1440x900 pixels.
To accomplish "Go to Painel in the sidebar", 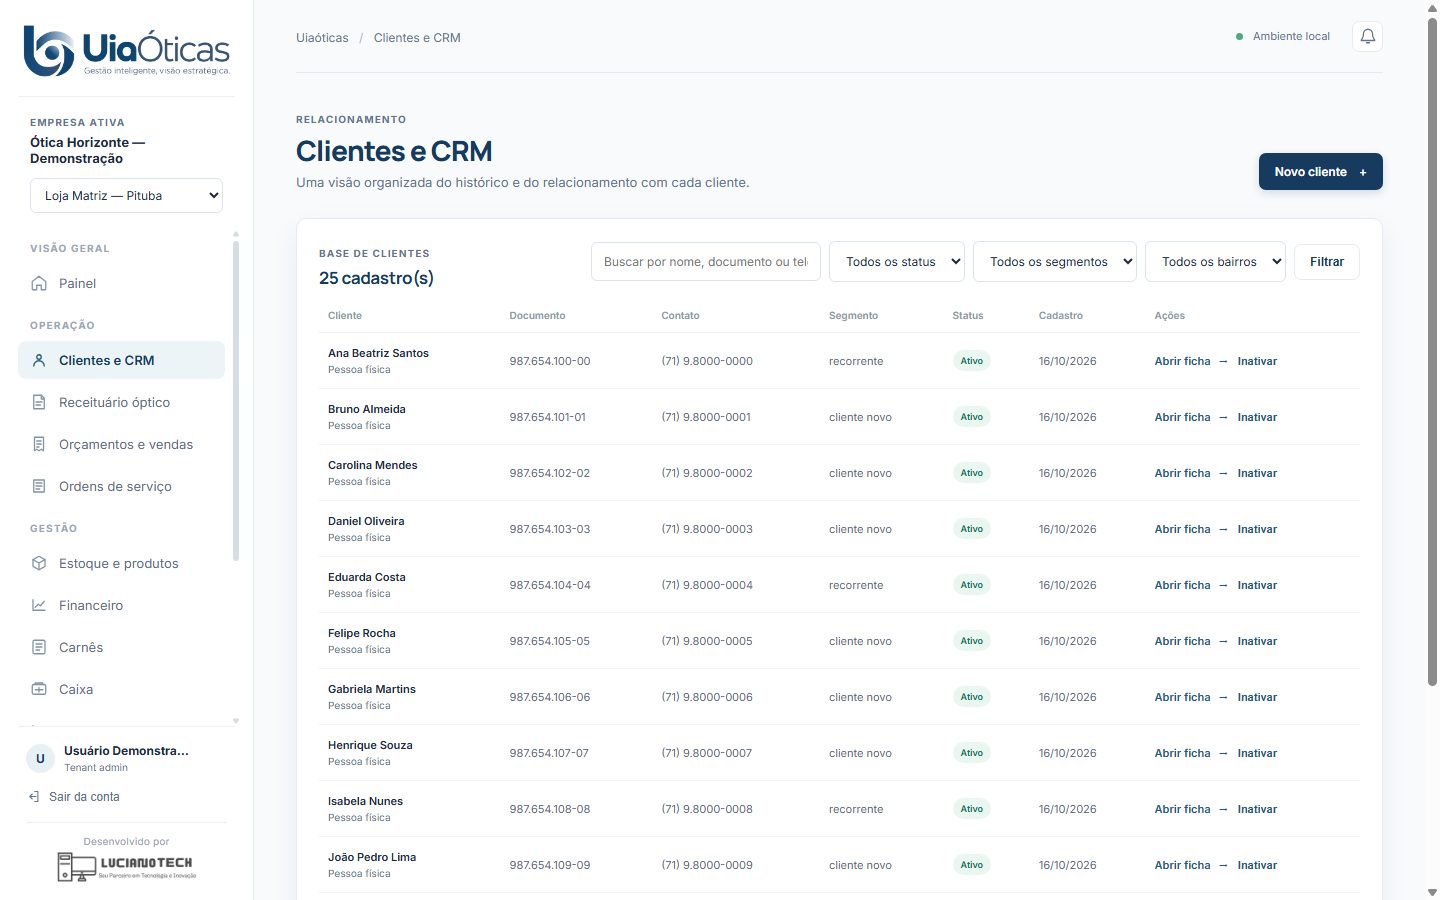I will click(x=121, y=284).
